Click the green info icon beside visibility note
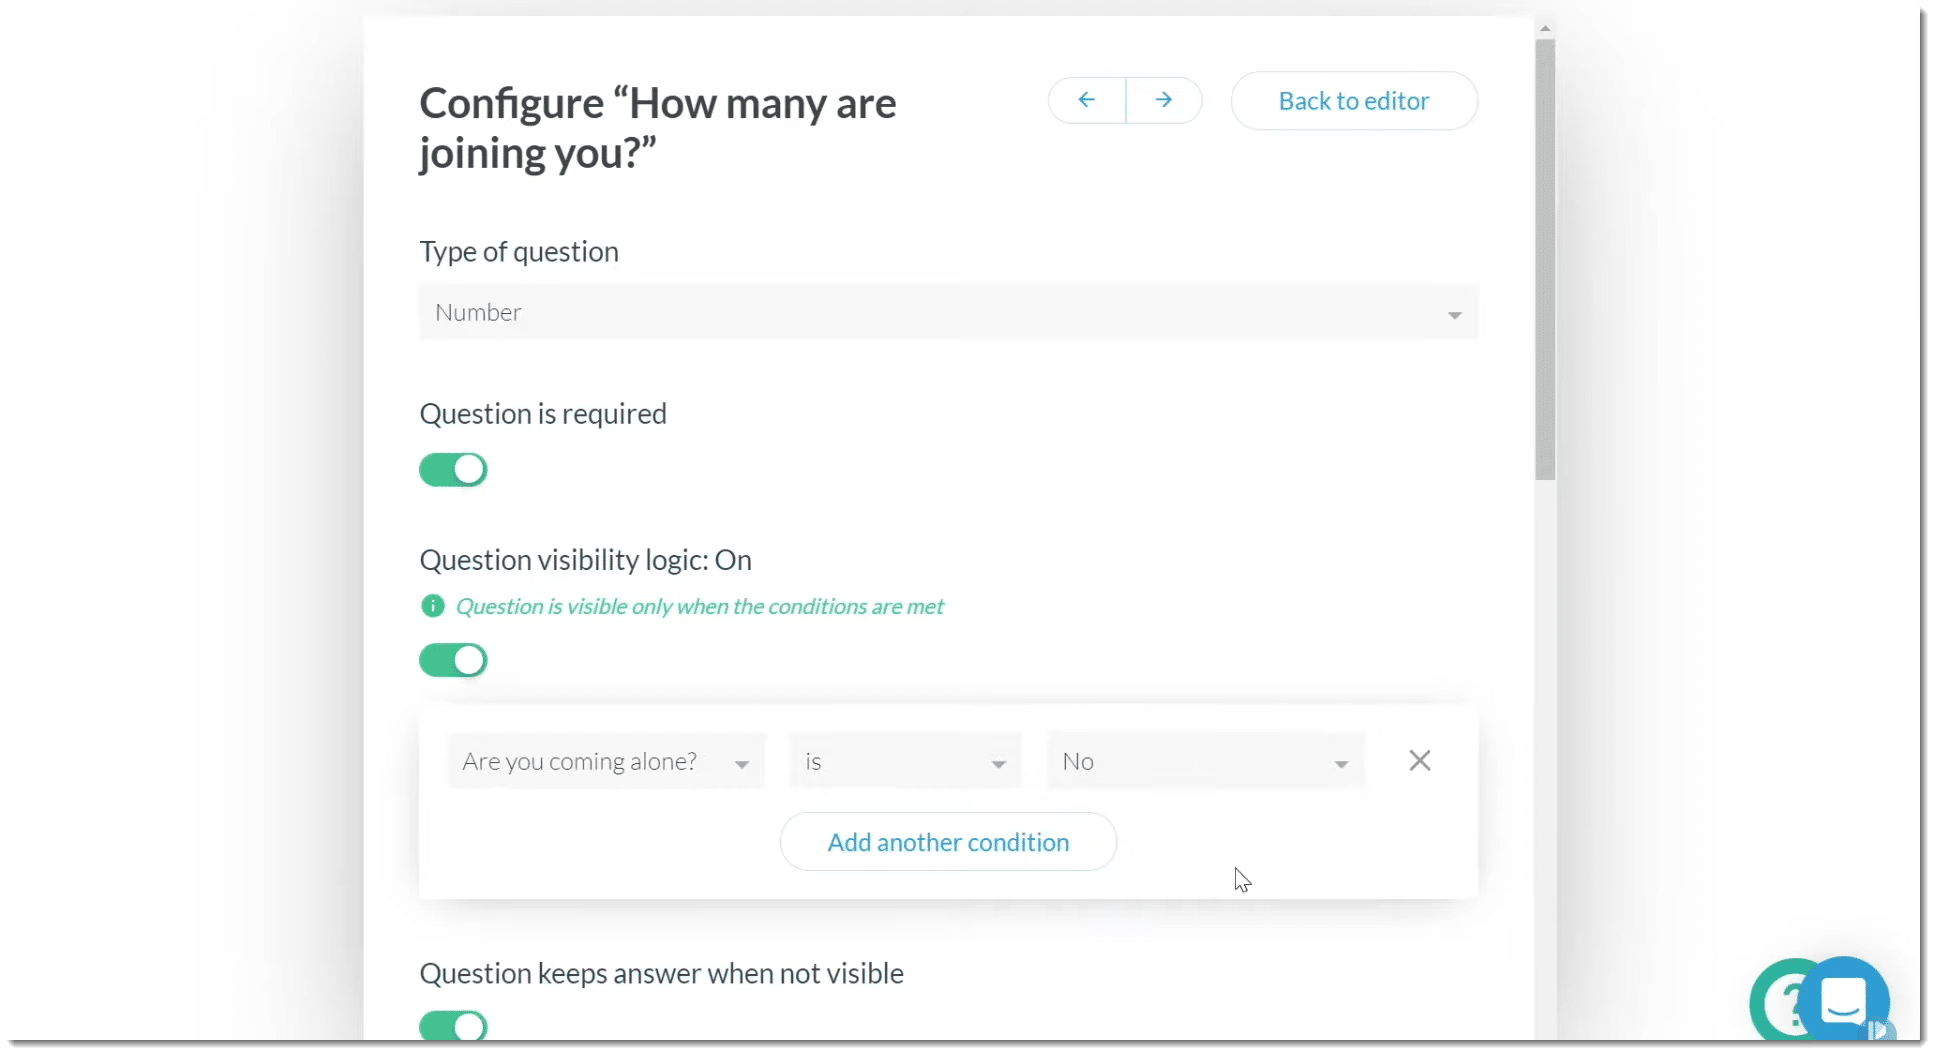This screenshot has width=1935, height=1055. pos(432,606)
